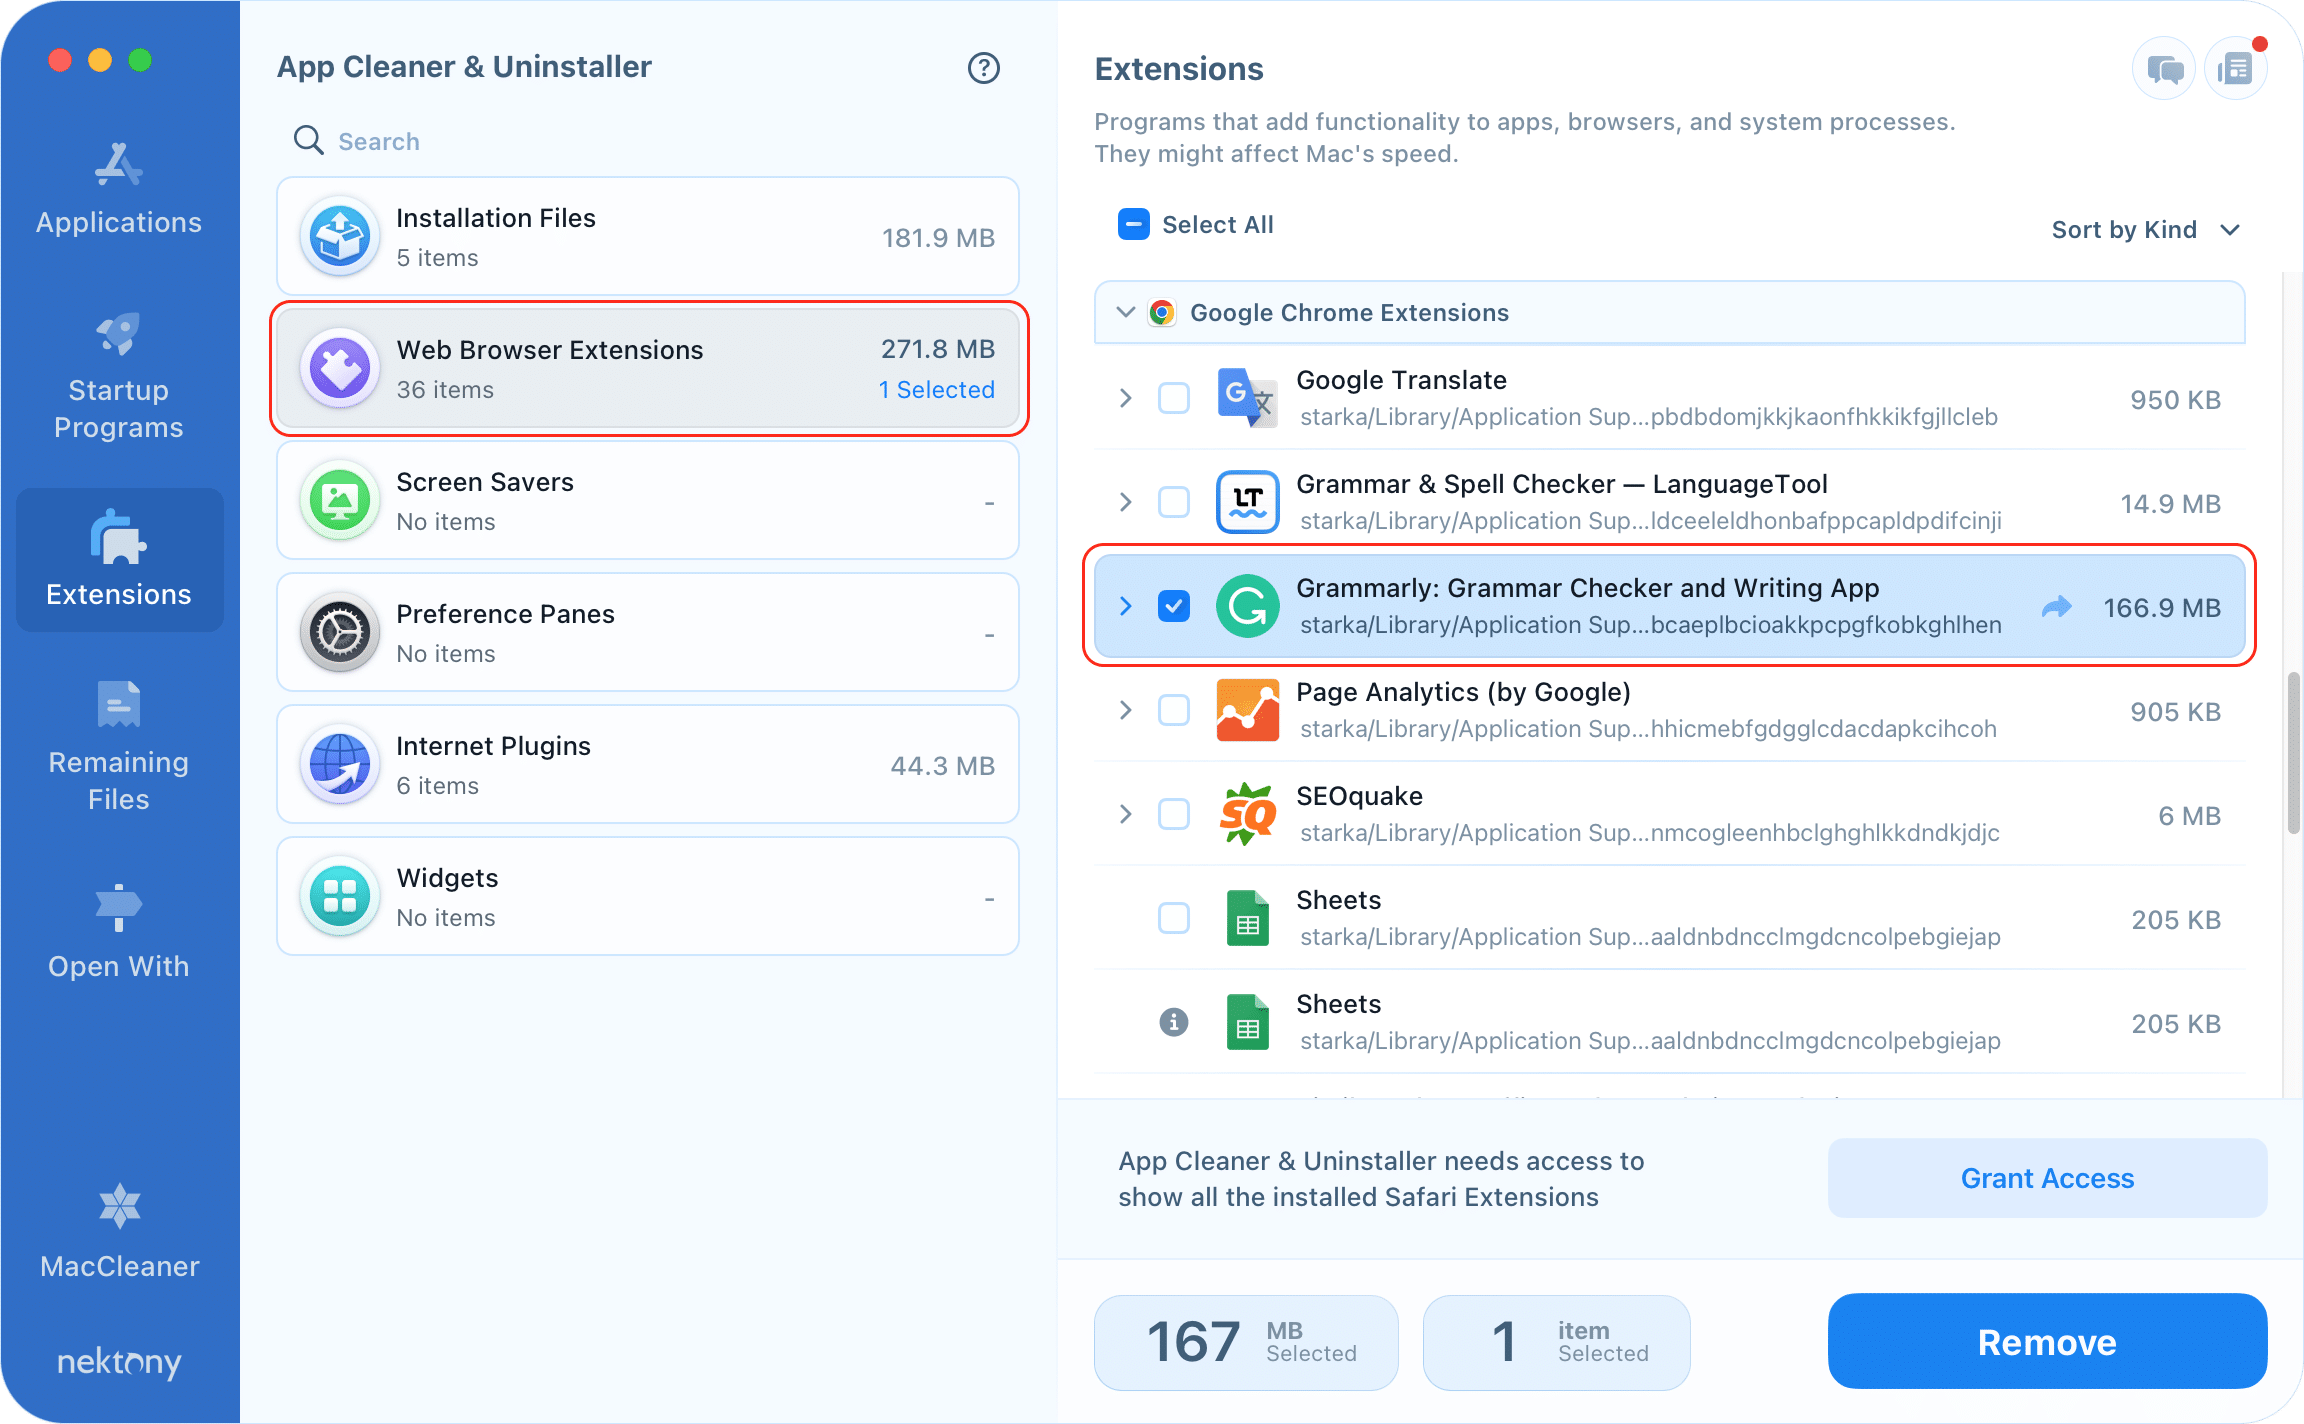Click the Grant Access button
This screenshot has height=1424, width=2304.
coord(2046,1178)
